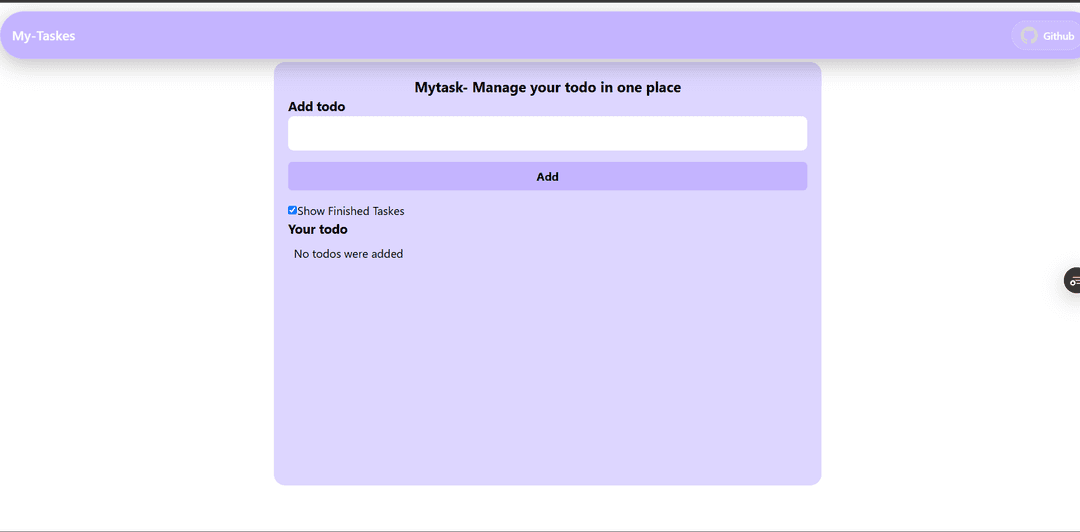This screenshot has width=1080, height=532.
Task: Select the 'No todos were added' message
Action: pos(349,254)
